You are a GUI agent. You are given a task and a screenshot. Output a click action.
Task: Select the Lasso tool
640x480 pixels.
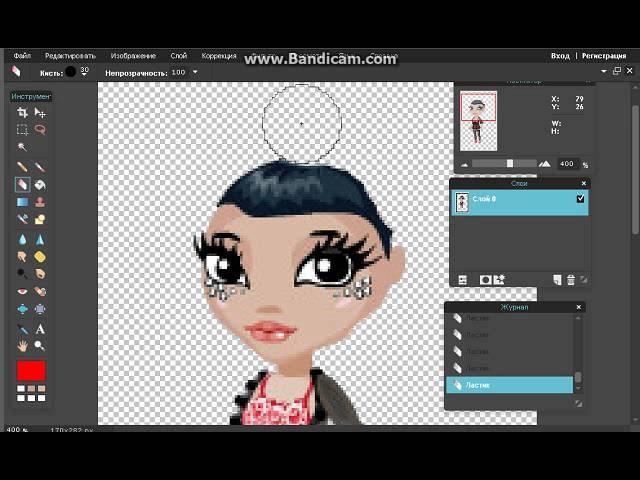[x=40, y=129]
